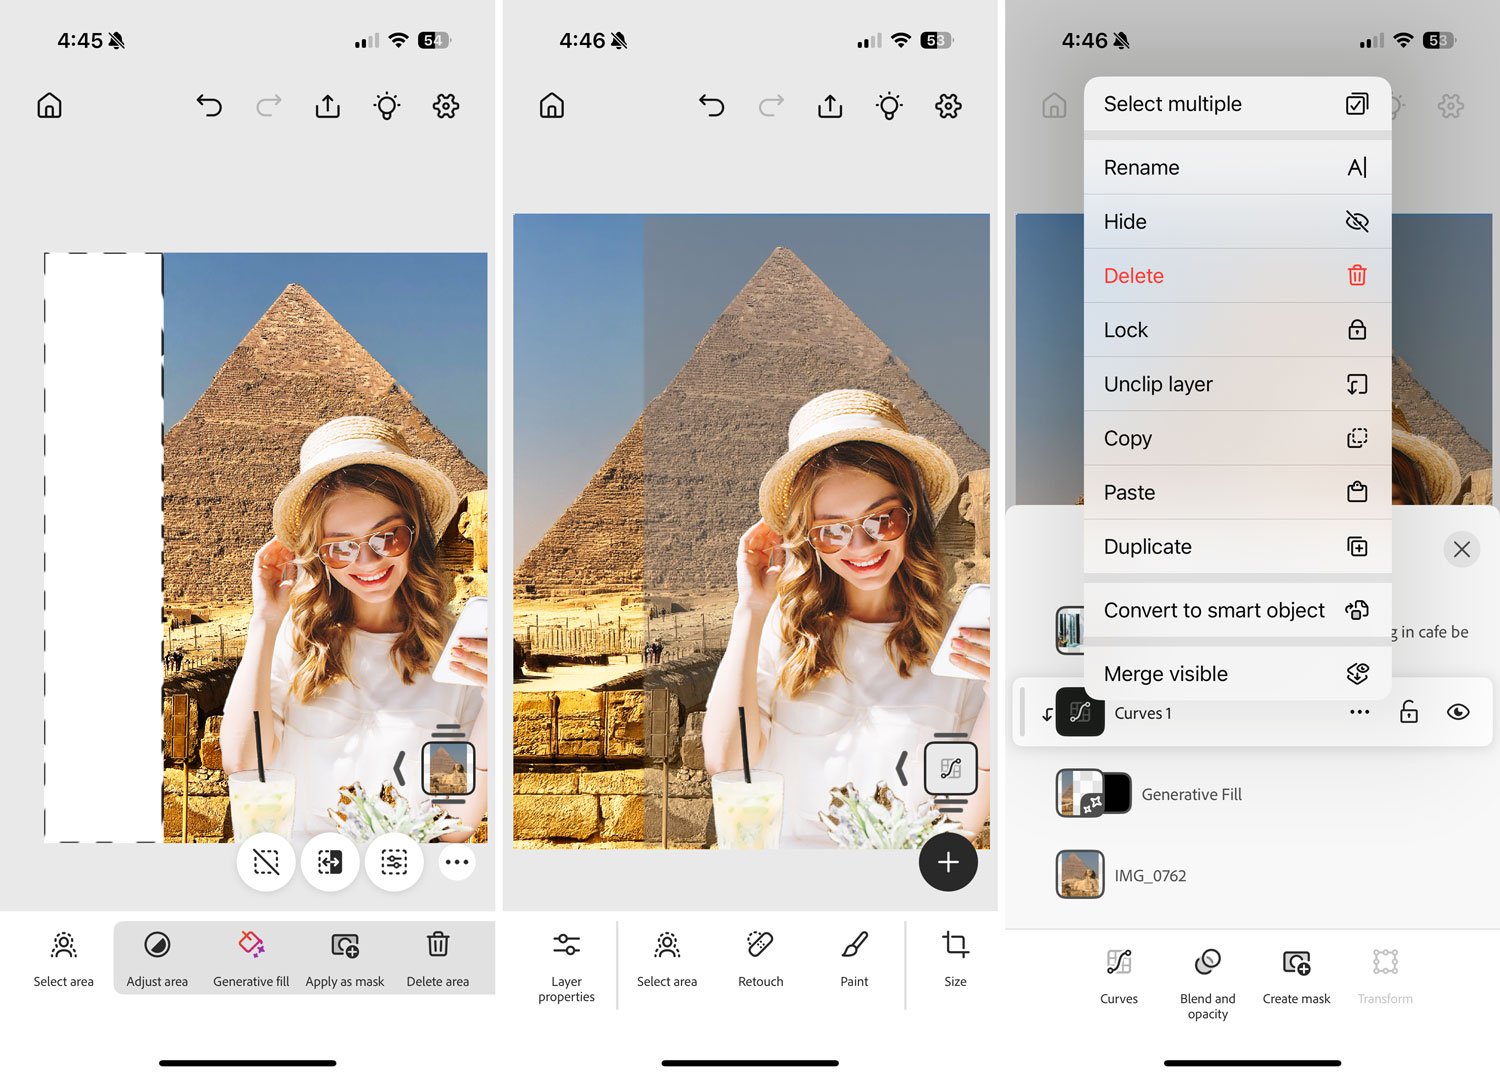Tap Generative fill tool in selection toolbar
The height and width of the screenshot is (1076, 1500).
point(251,958)
